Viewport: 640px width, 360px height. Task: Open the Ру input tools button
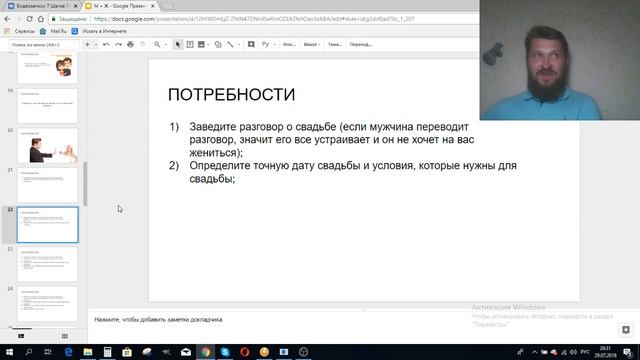266,44
